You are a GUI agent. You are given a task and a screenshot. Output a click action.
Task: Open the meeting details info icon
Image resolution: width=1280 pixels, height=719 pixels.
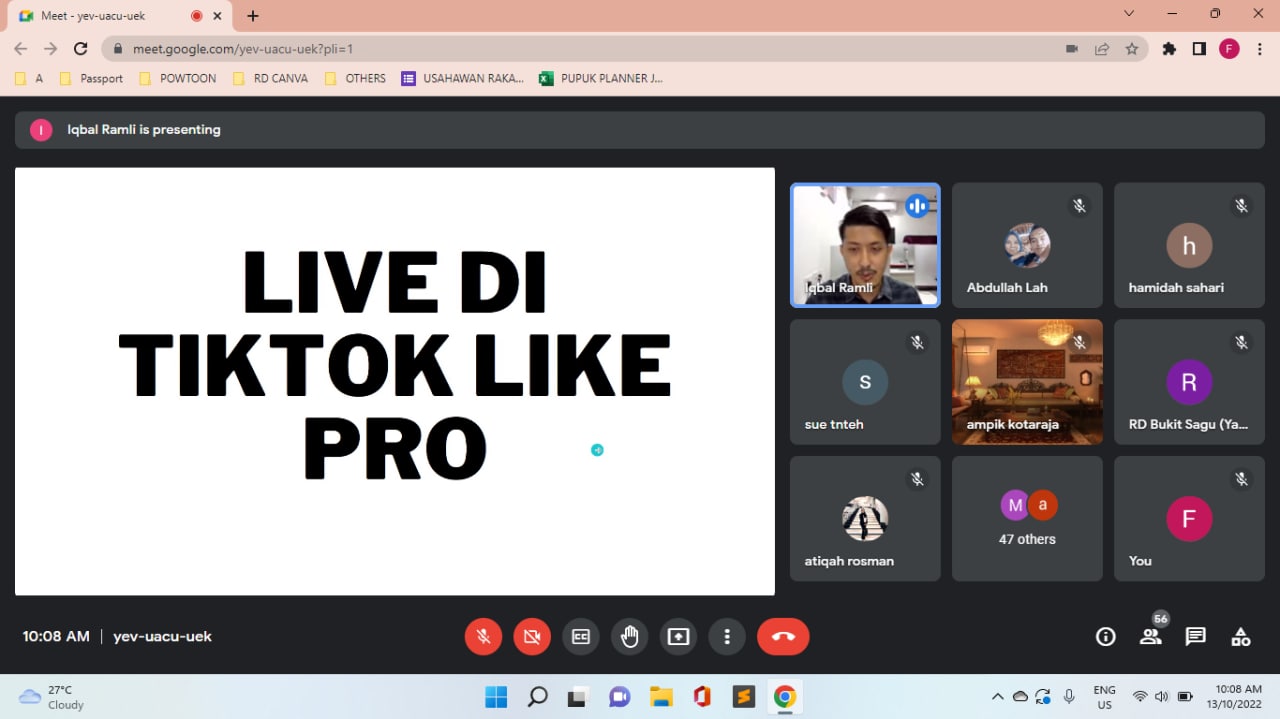(x=1105, y=637)
